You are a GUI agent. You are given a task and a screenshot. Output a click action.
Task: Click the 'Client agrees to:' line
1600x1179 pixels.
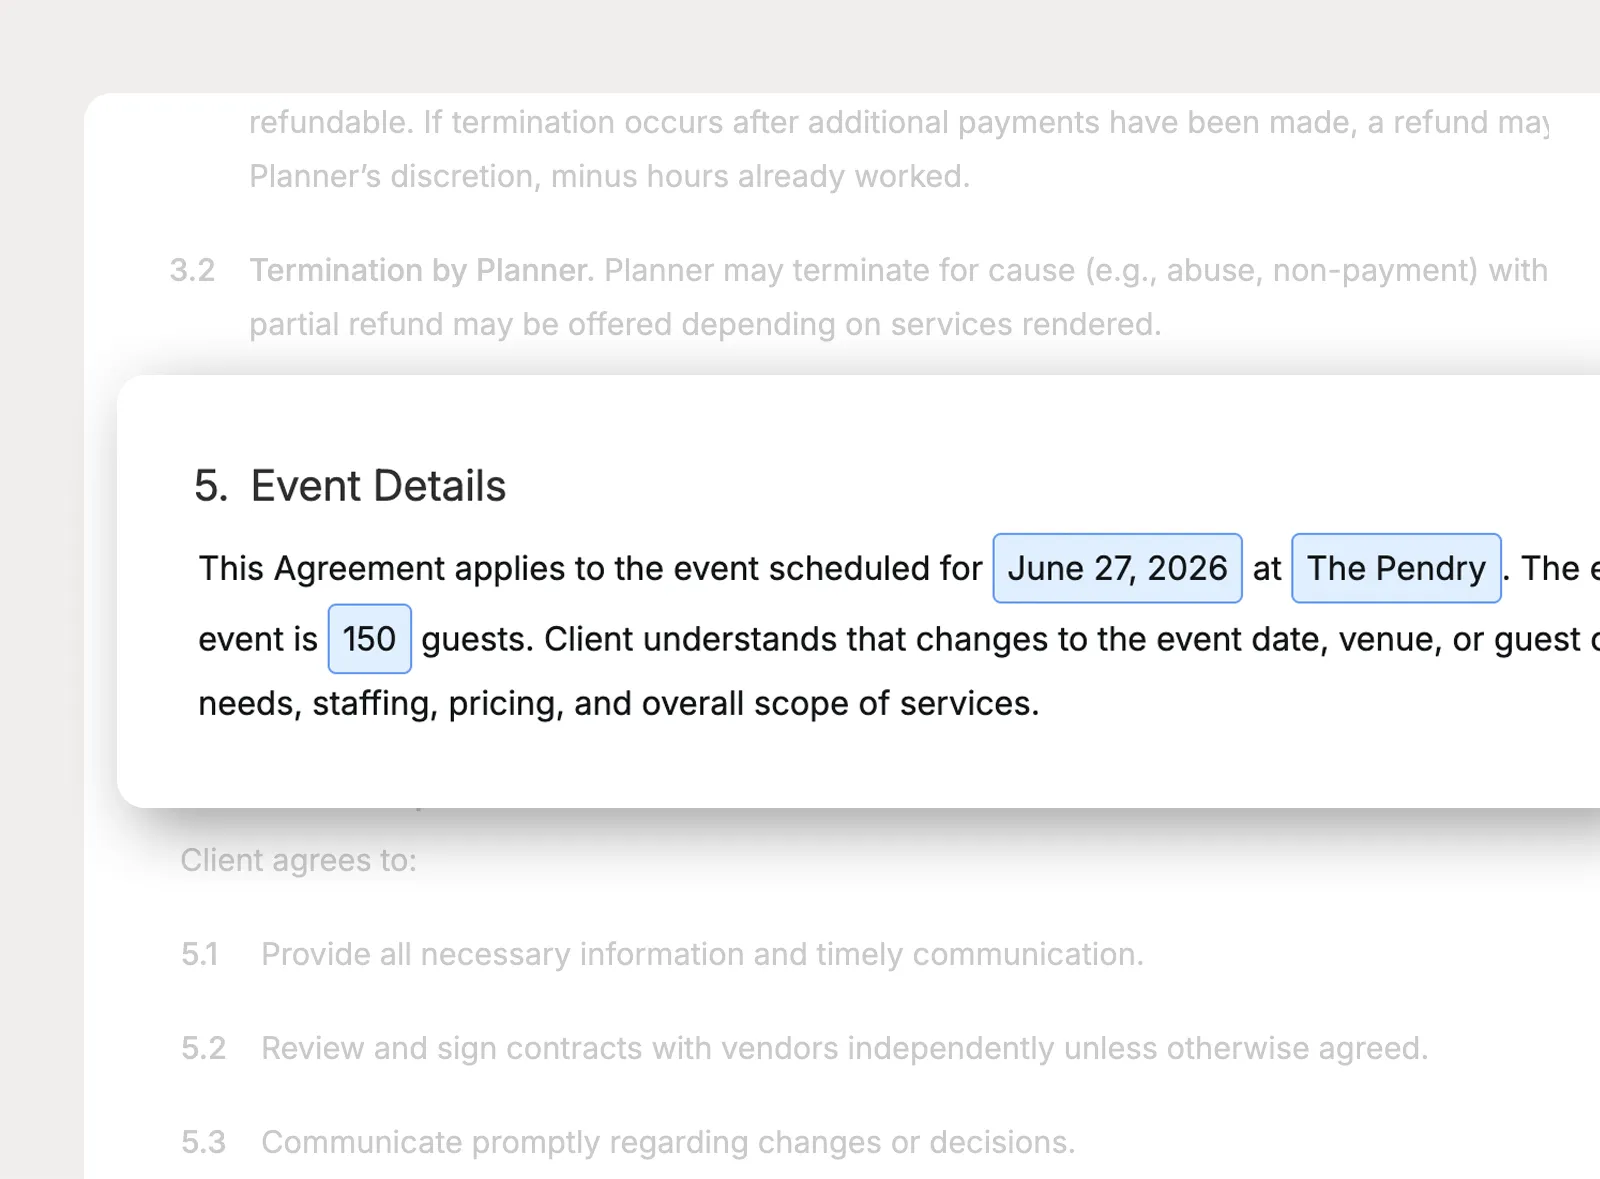(x=298, y=860)
